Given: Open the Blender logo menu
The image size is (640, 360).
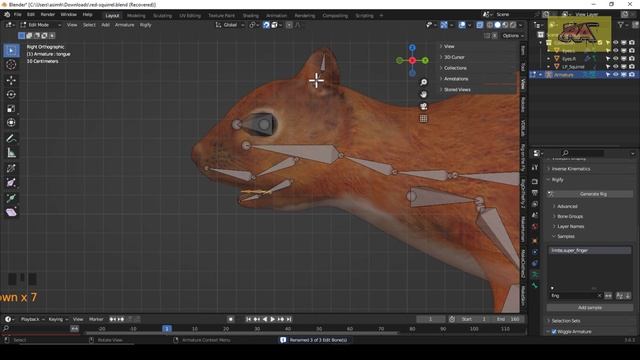Looking at the screenshot, I should [x=7, y=14].
